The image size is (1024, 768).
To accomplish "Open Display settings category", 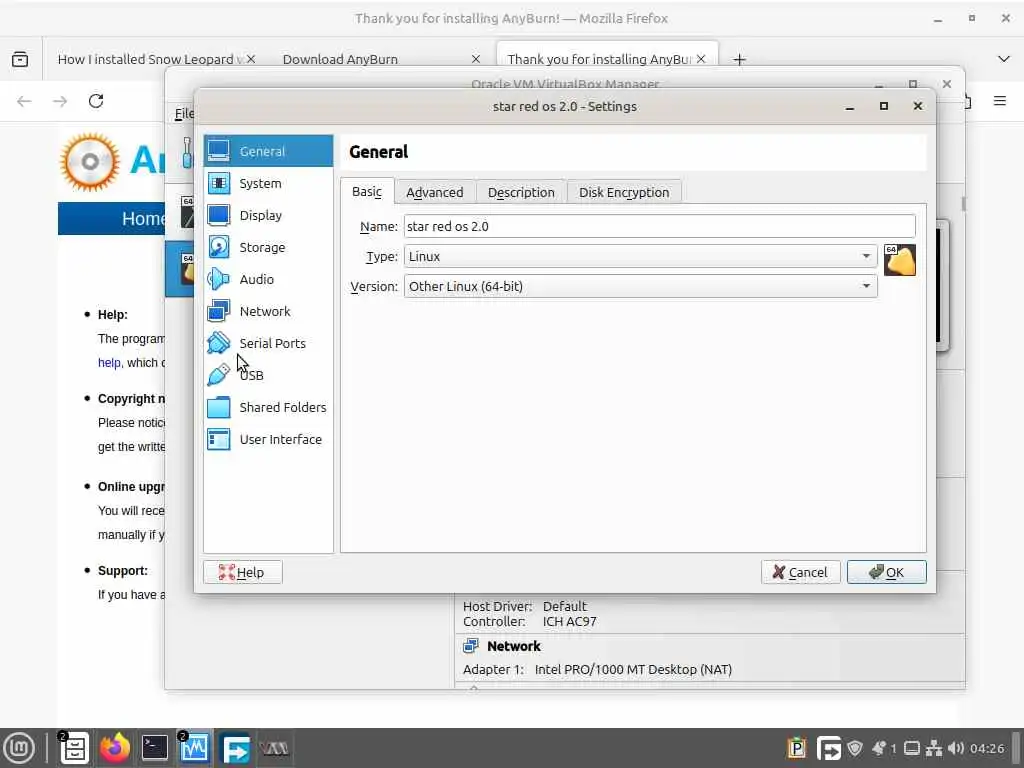I will click(268, 216).
